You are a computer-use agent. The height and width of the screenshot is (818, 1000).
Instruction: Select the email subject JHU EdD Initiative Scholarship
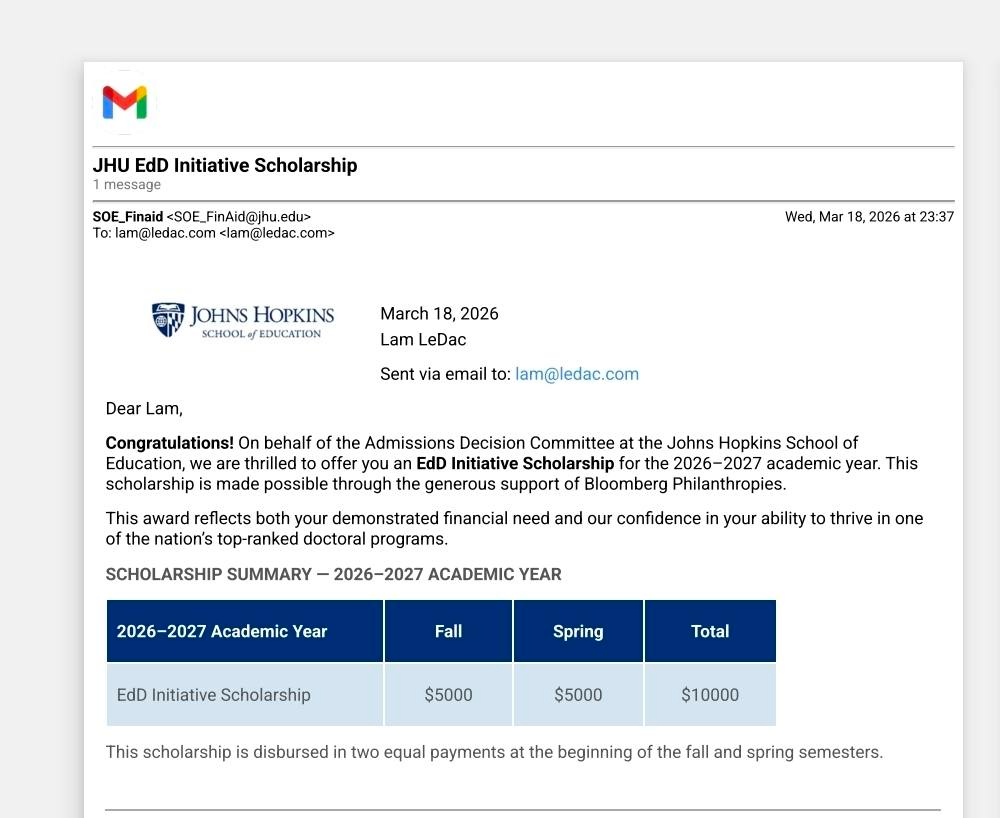point(225,165)
